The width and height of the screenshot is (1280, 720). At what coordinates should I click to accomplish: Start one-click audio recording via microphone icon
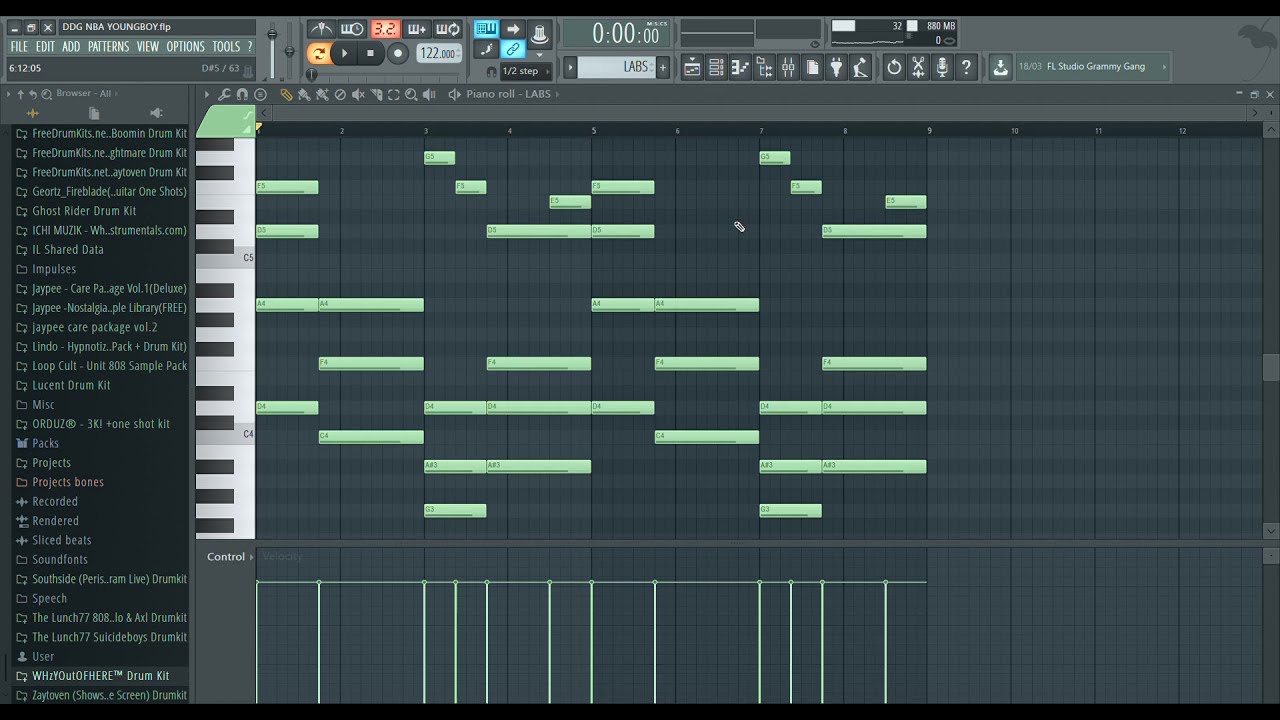942,68
